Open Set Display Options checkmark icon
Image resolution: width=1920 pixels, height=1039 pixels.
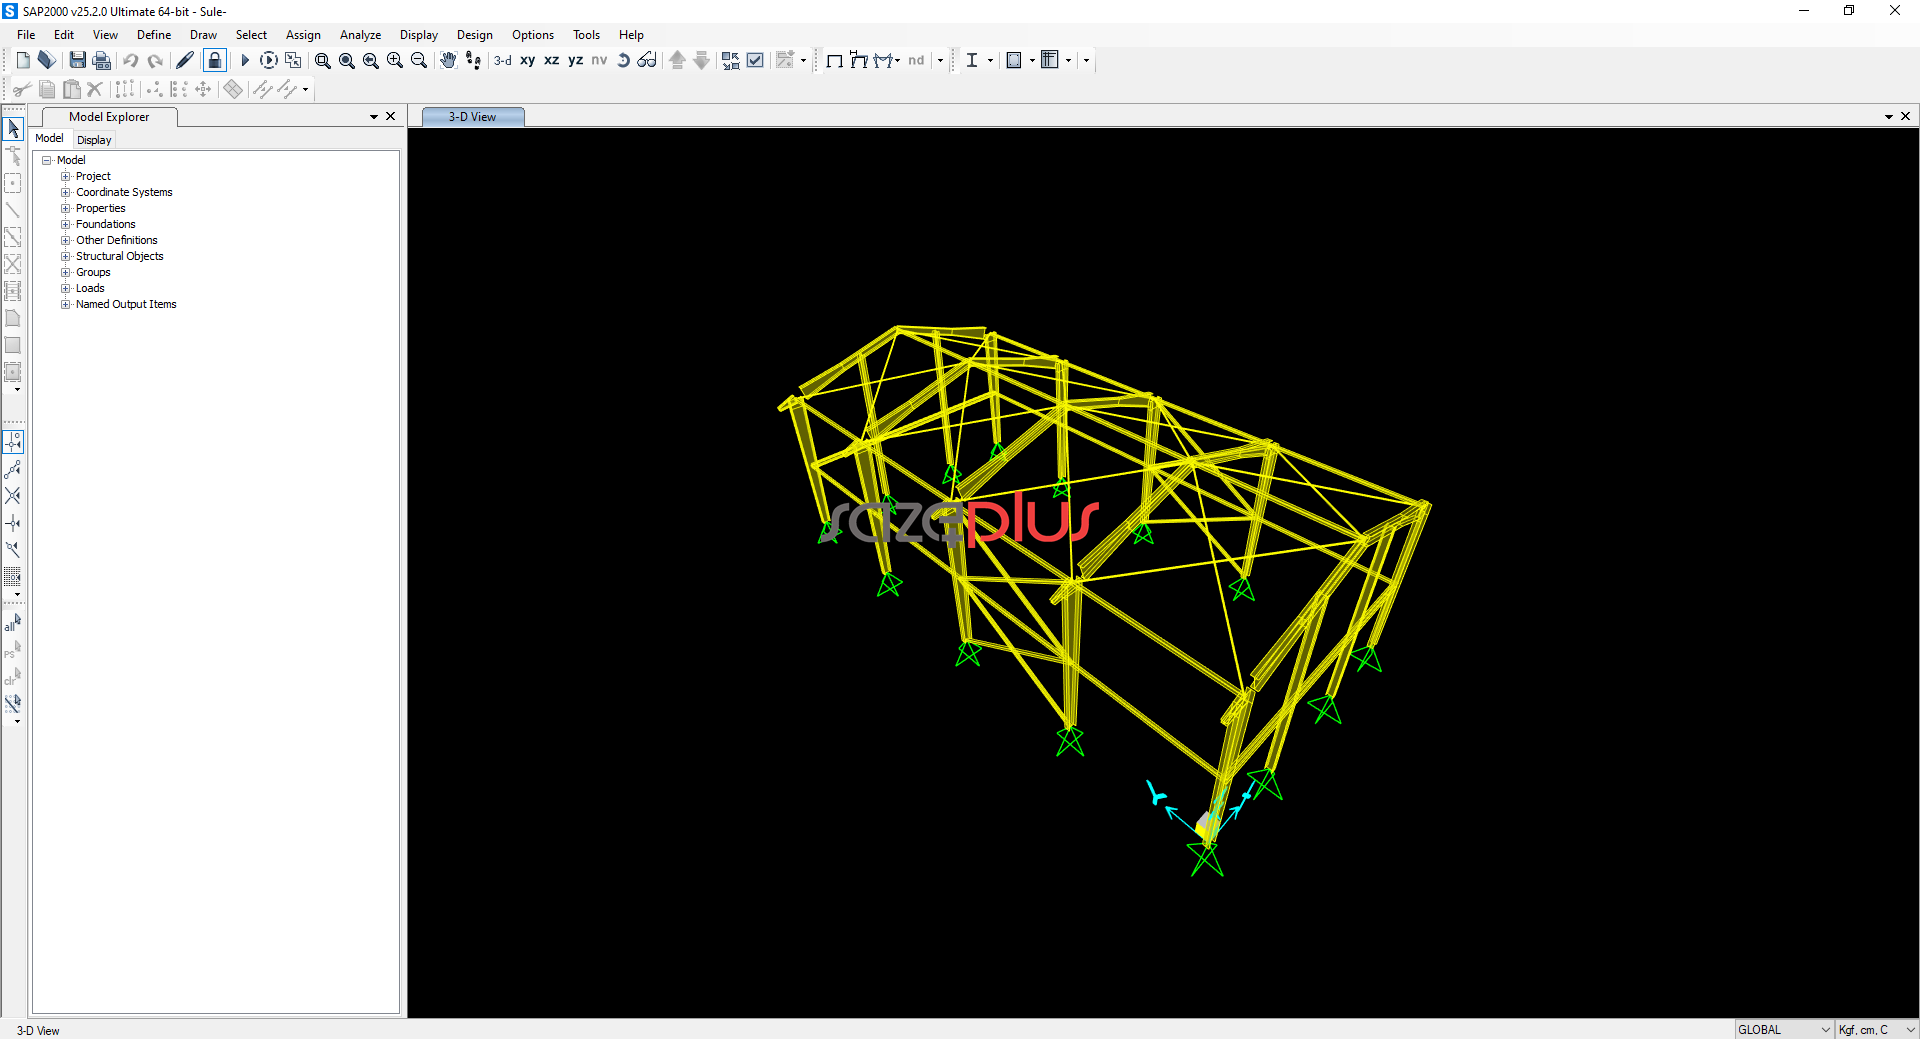pyautogui.click(x=755, y=60)
